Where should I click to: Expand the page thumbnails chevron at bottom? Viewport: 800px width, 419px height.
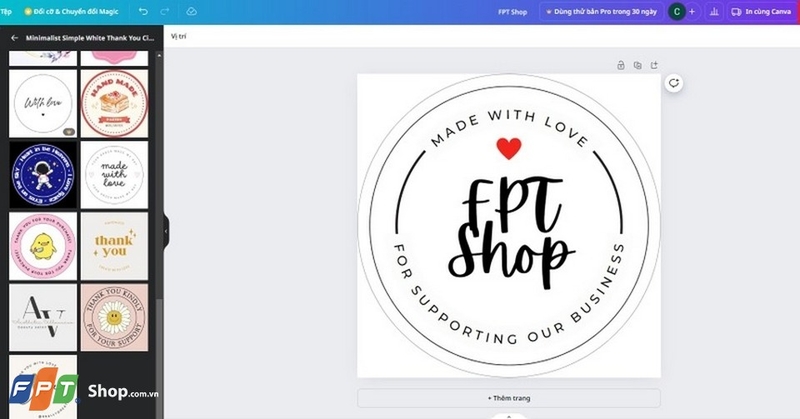click(509, 416)
